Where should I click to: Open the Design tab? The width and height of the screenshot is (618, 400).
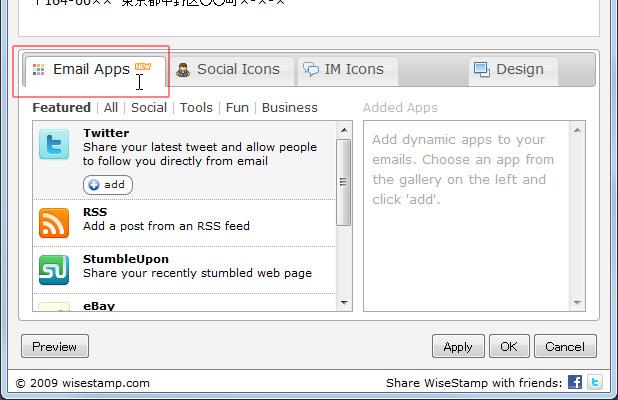512,71
